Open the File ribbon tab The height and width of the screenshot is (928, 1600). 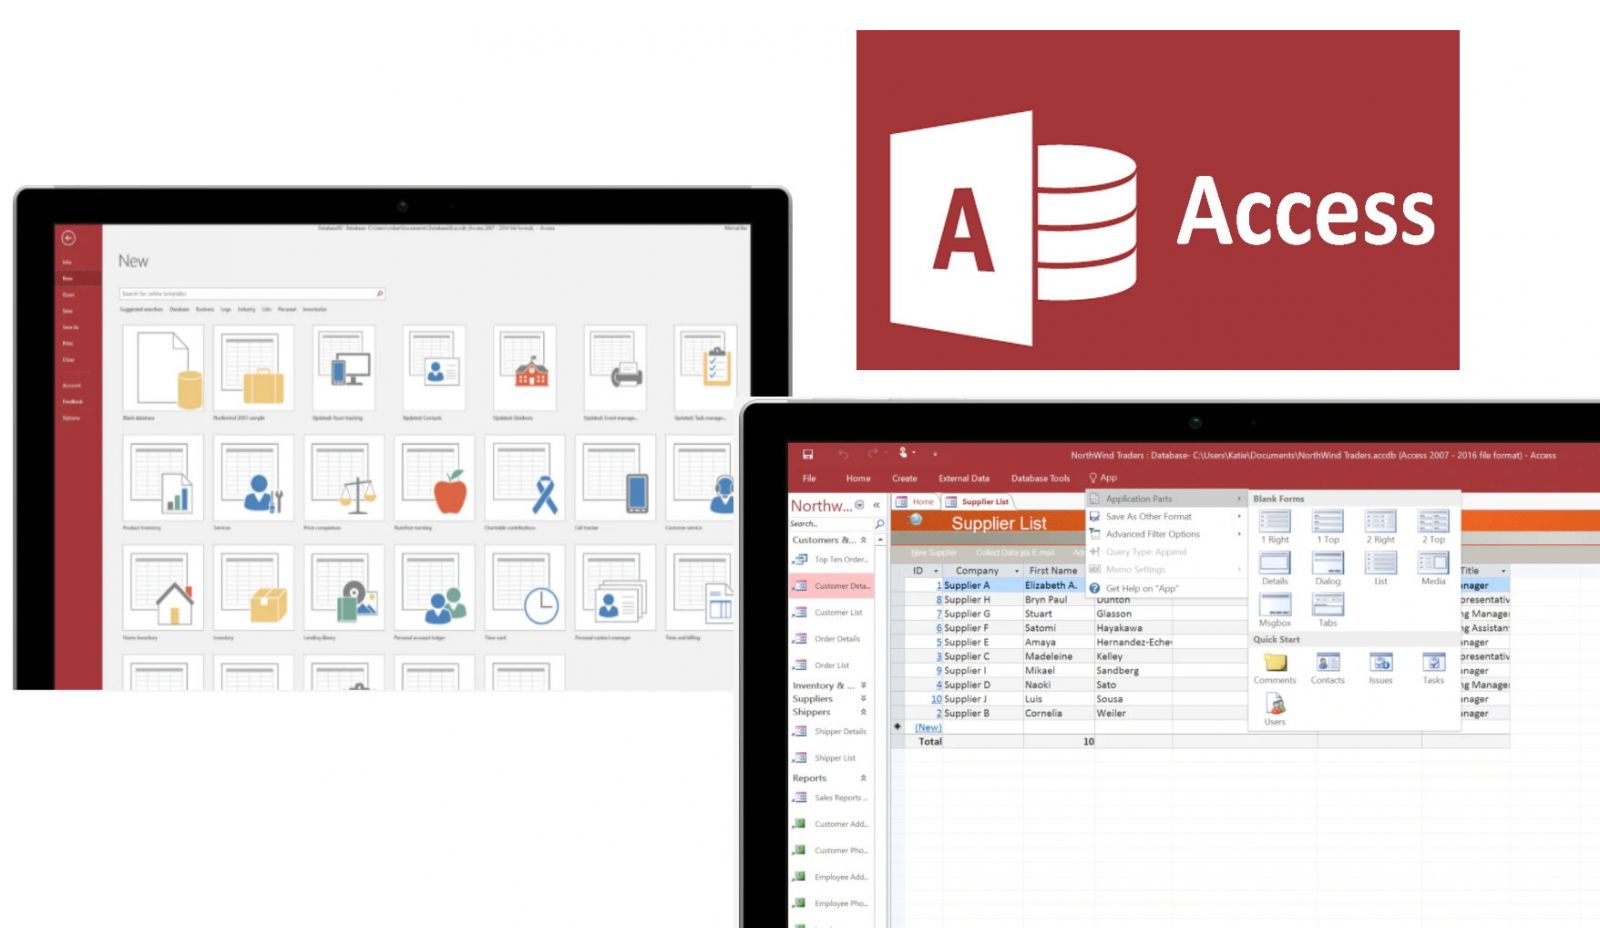[809, 478]
